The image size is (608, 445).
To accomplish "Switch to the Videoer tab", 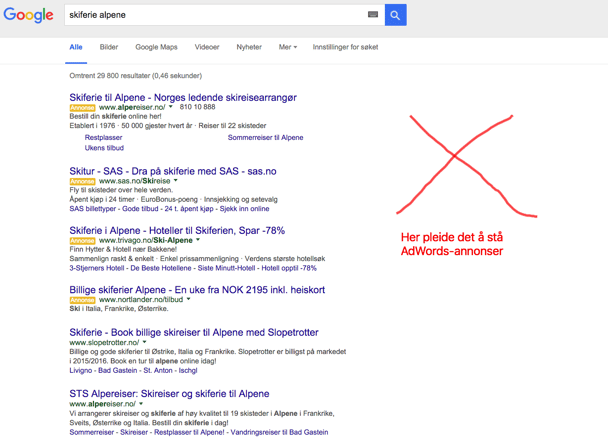I will coord(207,47).
